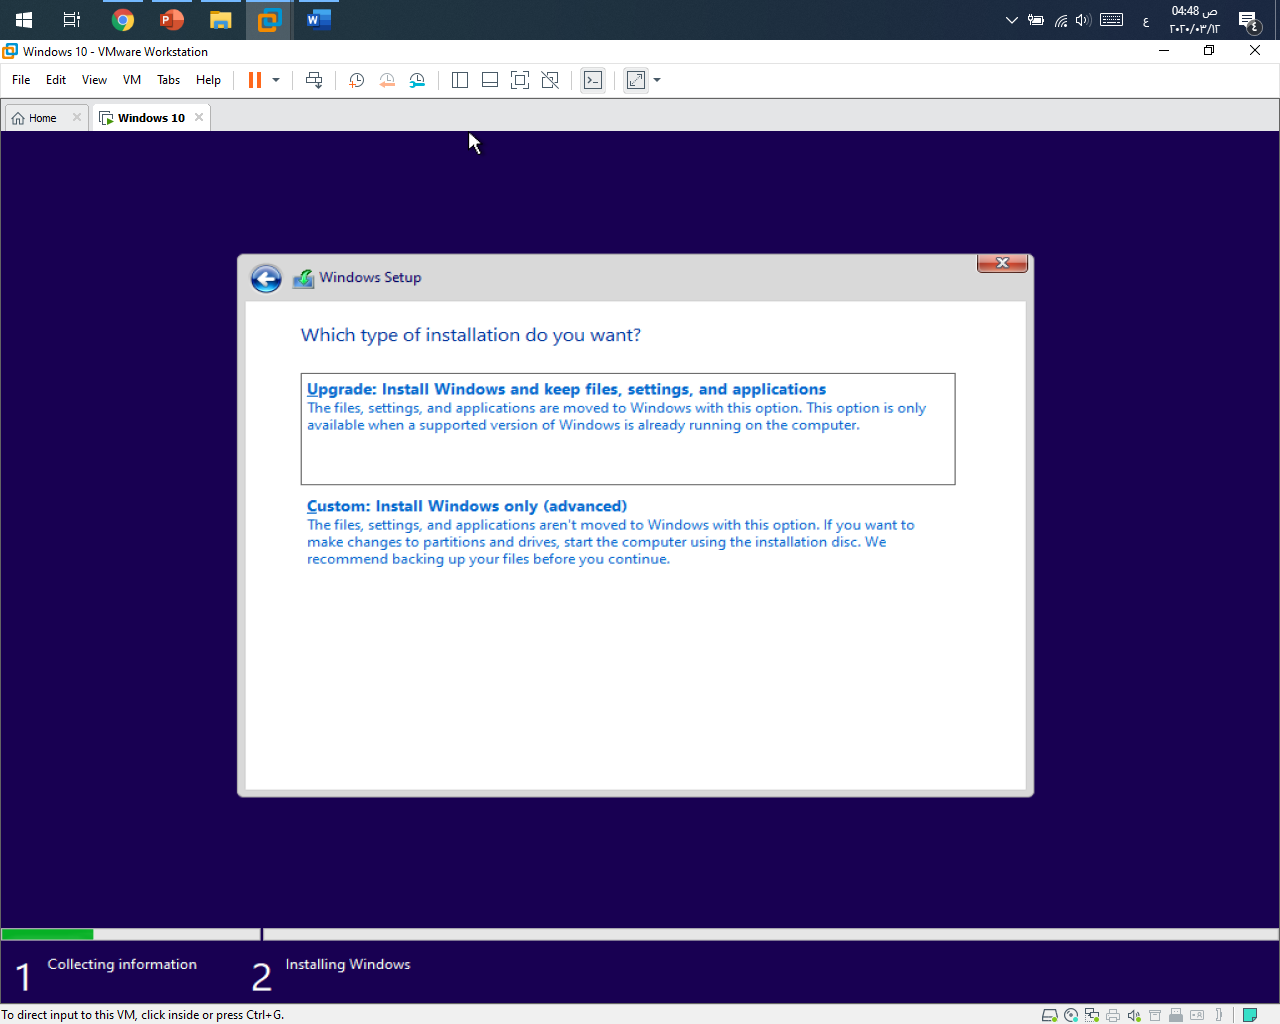Open the snapshot manager wrench-clock icon
Screen dimensions: 1280x1024
coord(417,80)
